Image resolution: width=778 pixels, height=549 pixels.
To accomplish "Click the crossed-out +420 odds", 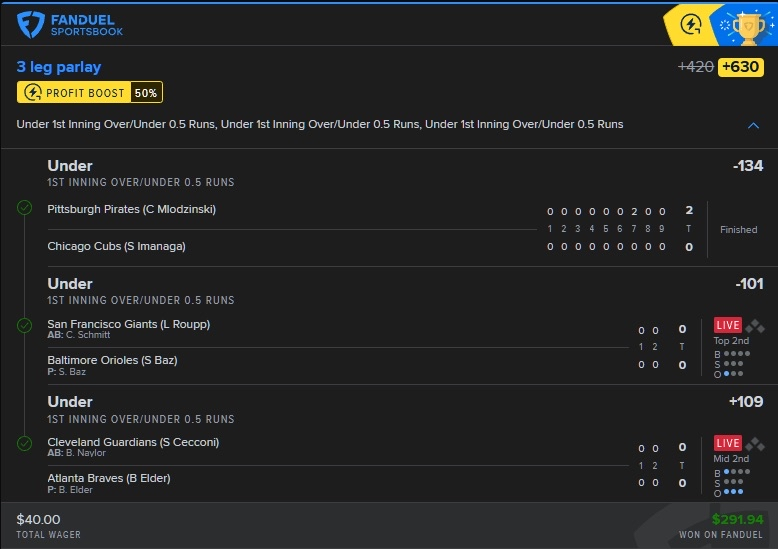I will click(696, 67).
